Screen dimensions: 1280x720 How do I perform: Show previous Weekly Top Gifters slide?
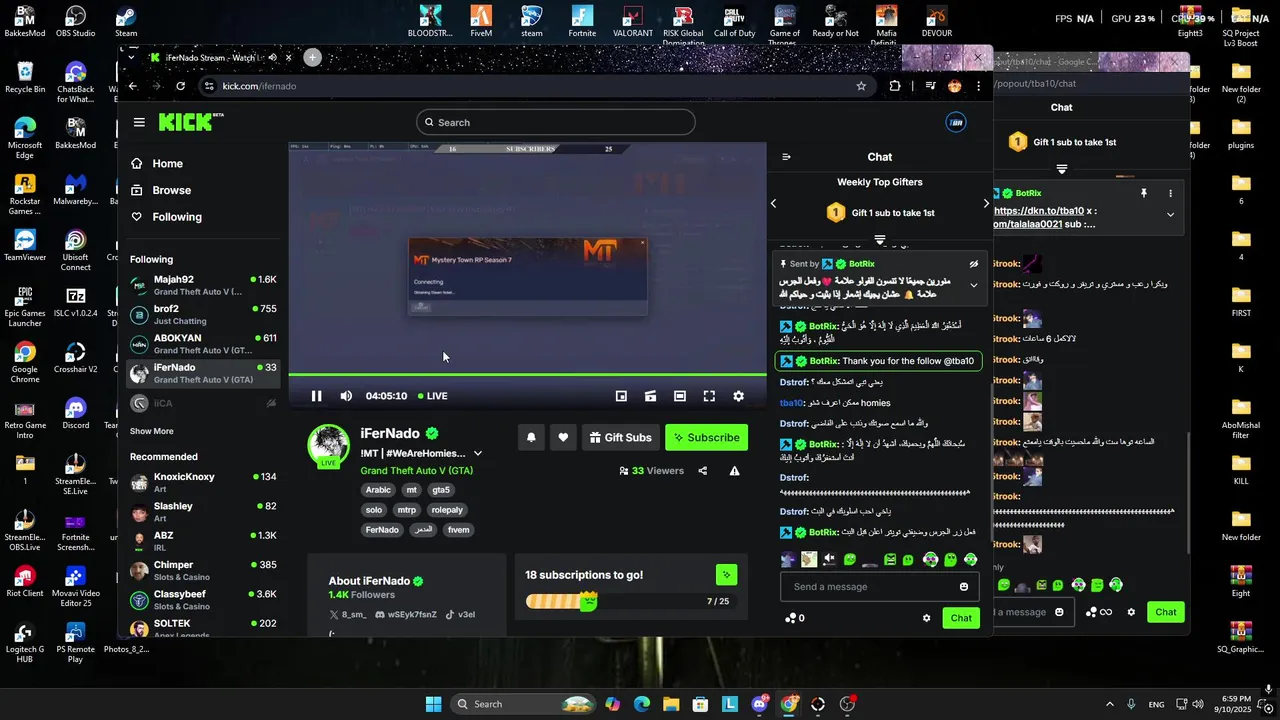773,203
